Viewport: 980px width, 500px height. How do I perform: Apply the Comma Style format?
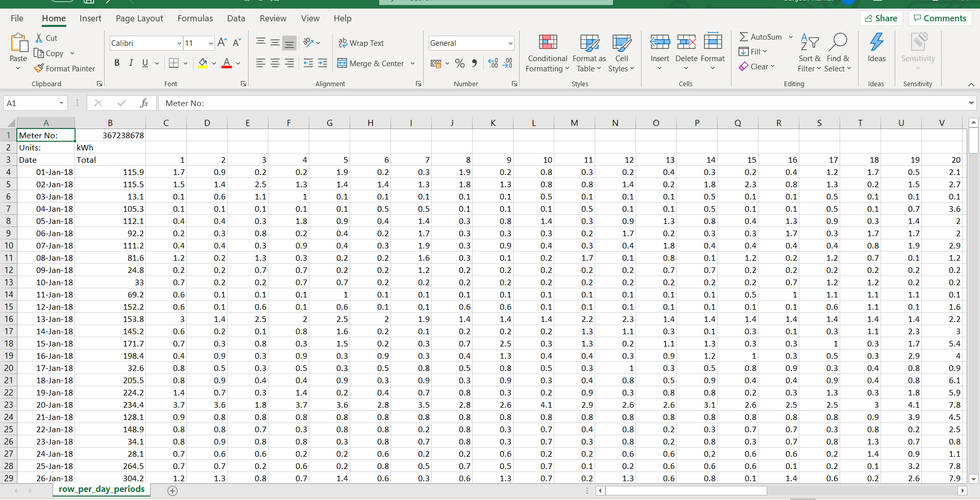click(474, 63)
